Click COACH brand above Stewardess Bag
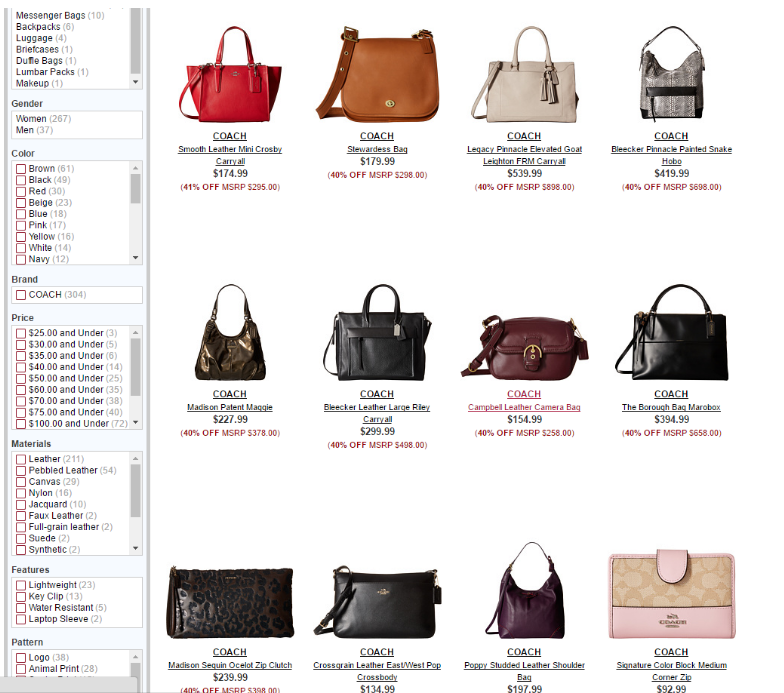Viewport: 784px width, 693px height. (x=377, y=136)
